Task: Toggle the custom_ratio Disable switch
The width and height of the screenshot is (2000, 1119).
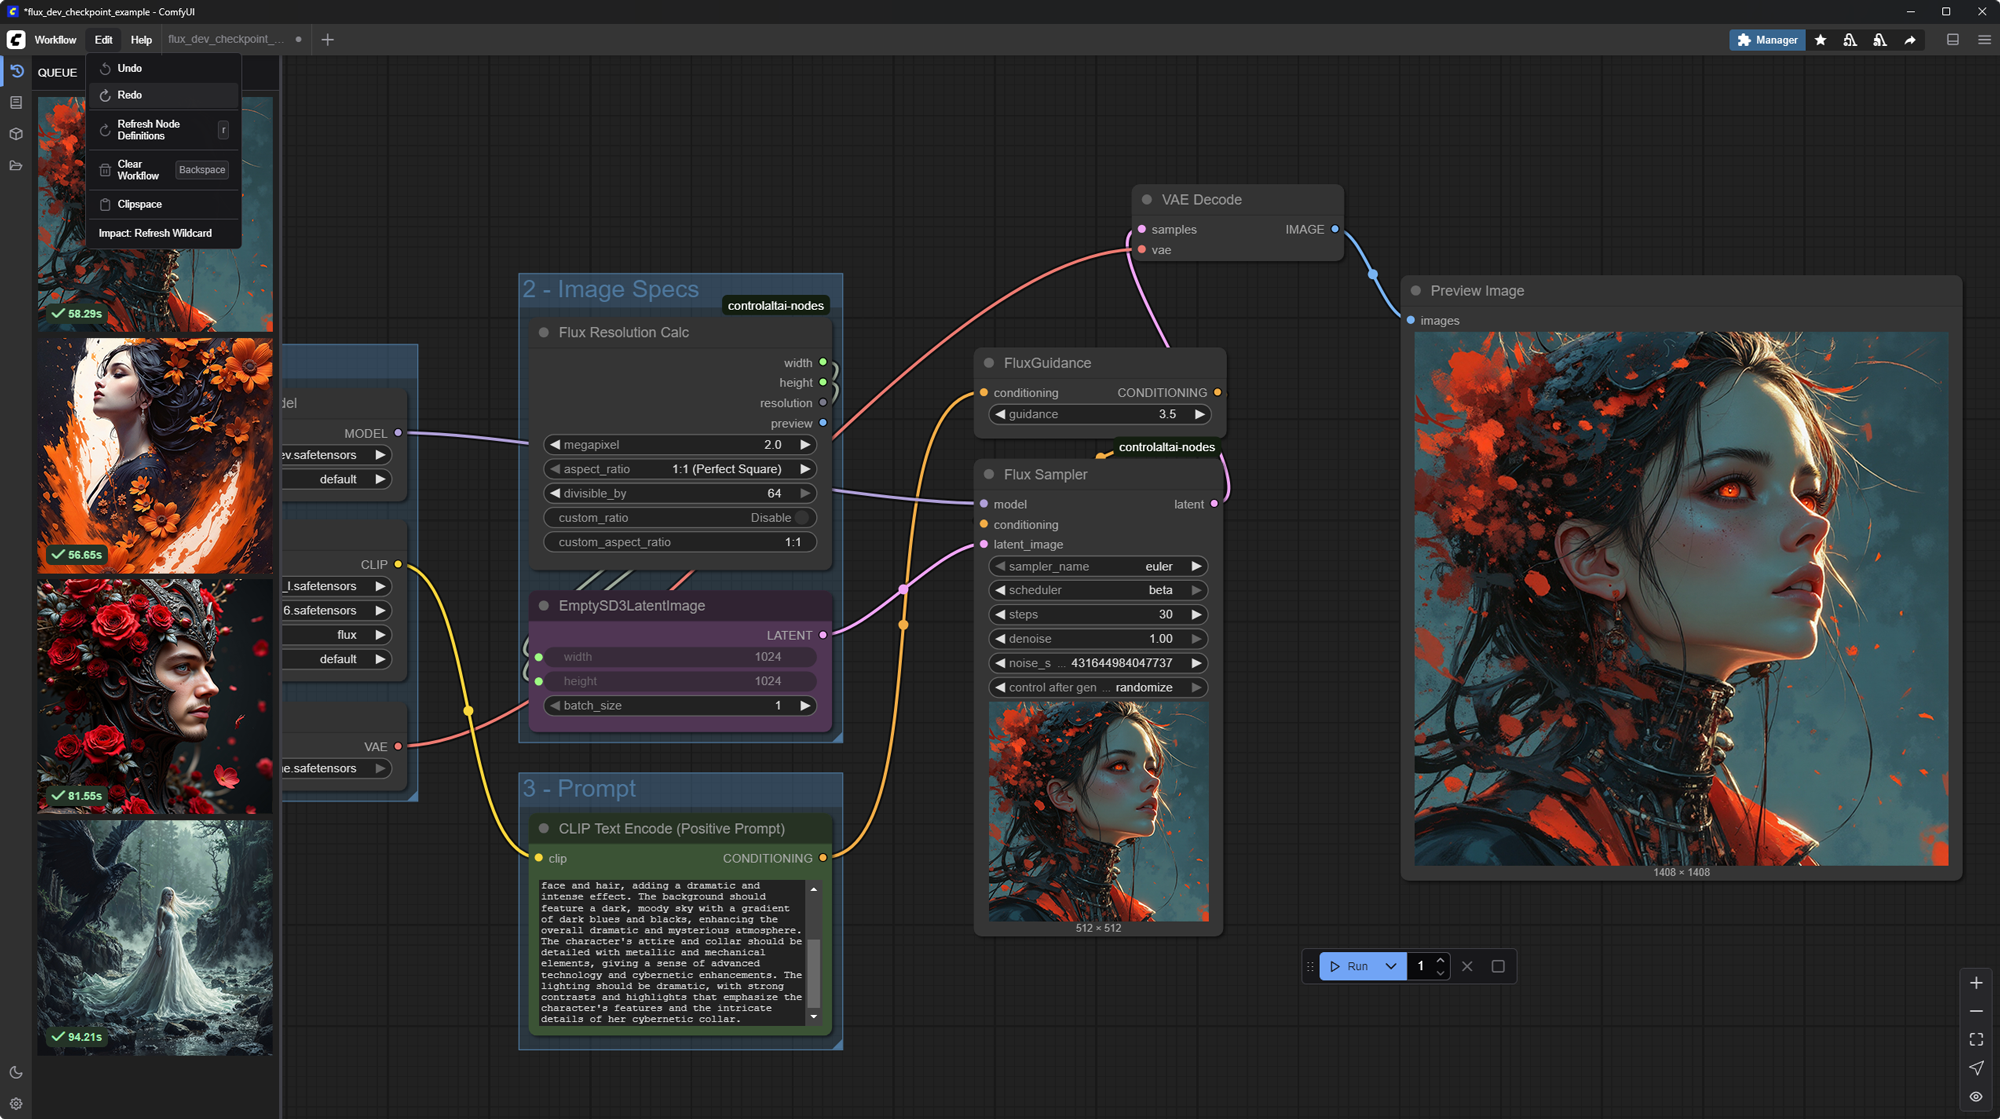Action: [x=802, y=518]
